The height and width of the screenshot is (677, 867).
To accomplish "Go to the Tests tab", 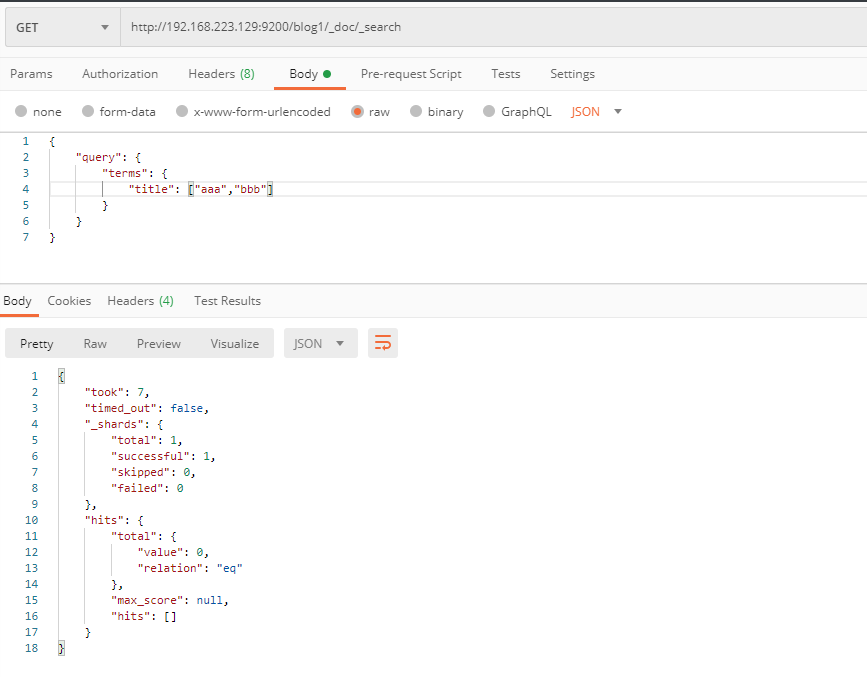I will pos(505,74).
